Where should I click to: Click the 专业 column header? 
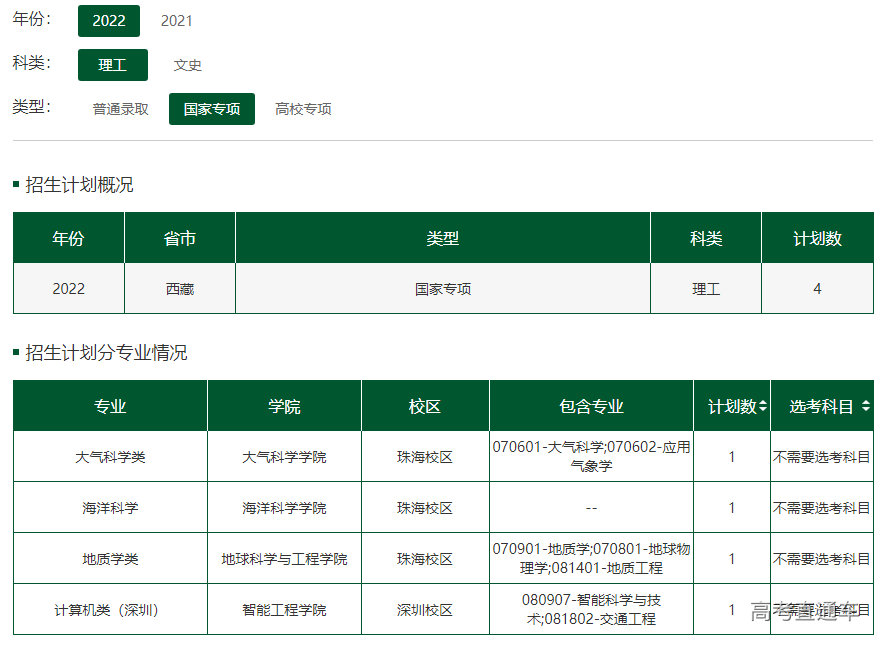point(110,407)
